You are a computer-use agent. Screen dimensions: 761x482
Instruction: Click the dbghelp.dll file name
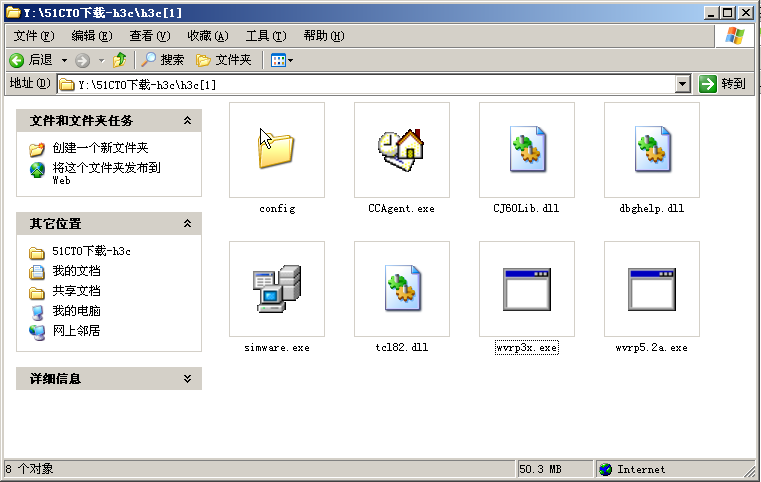pyautogui.click(x=652, y=209)
